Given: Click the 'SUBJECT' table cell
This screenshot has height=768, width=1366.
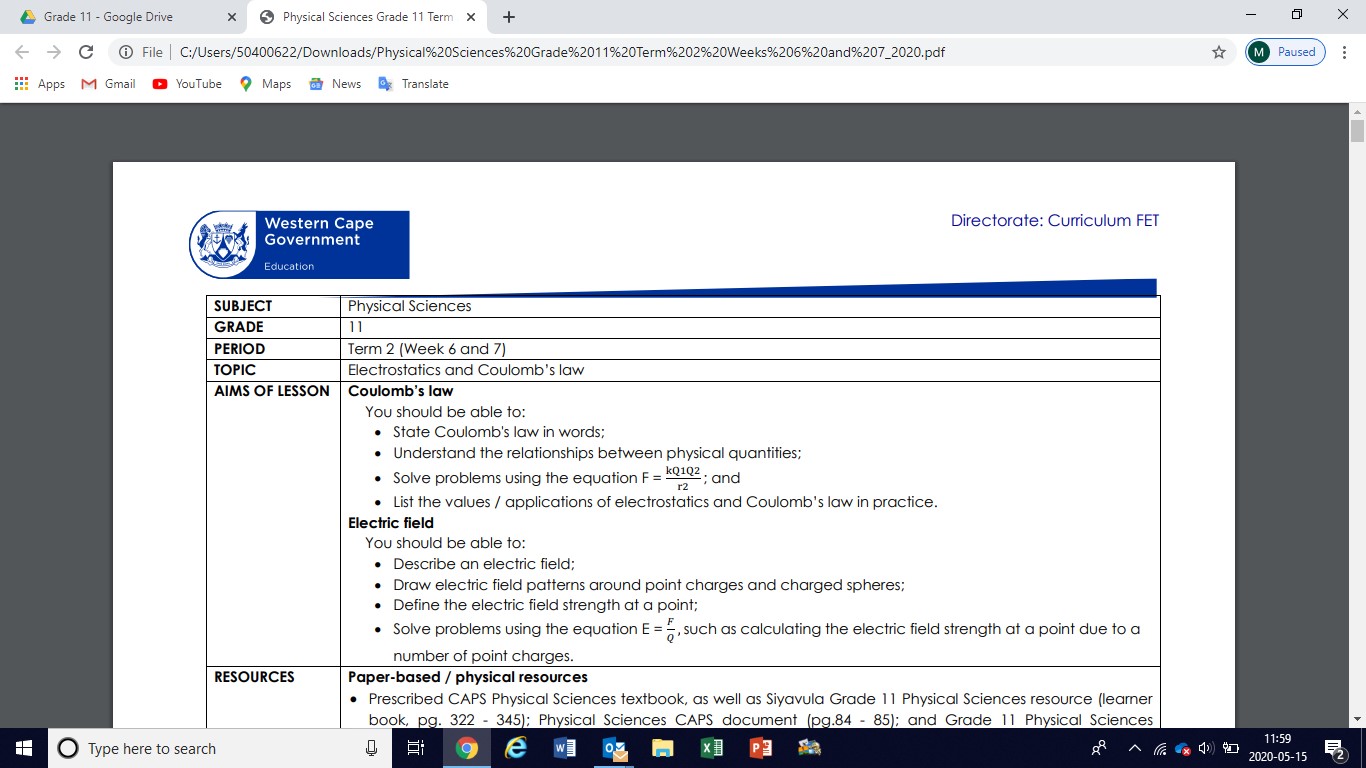Looking at the screenshot, I should [x=273, y=306].
